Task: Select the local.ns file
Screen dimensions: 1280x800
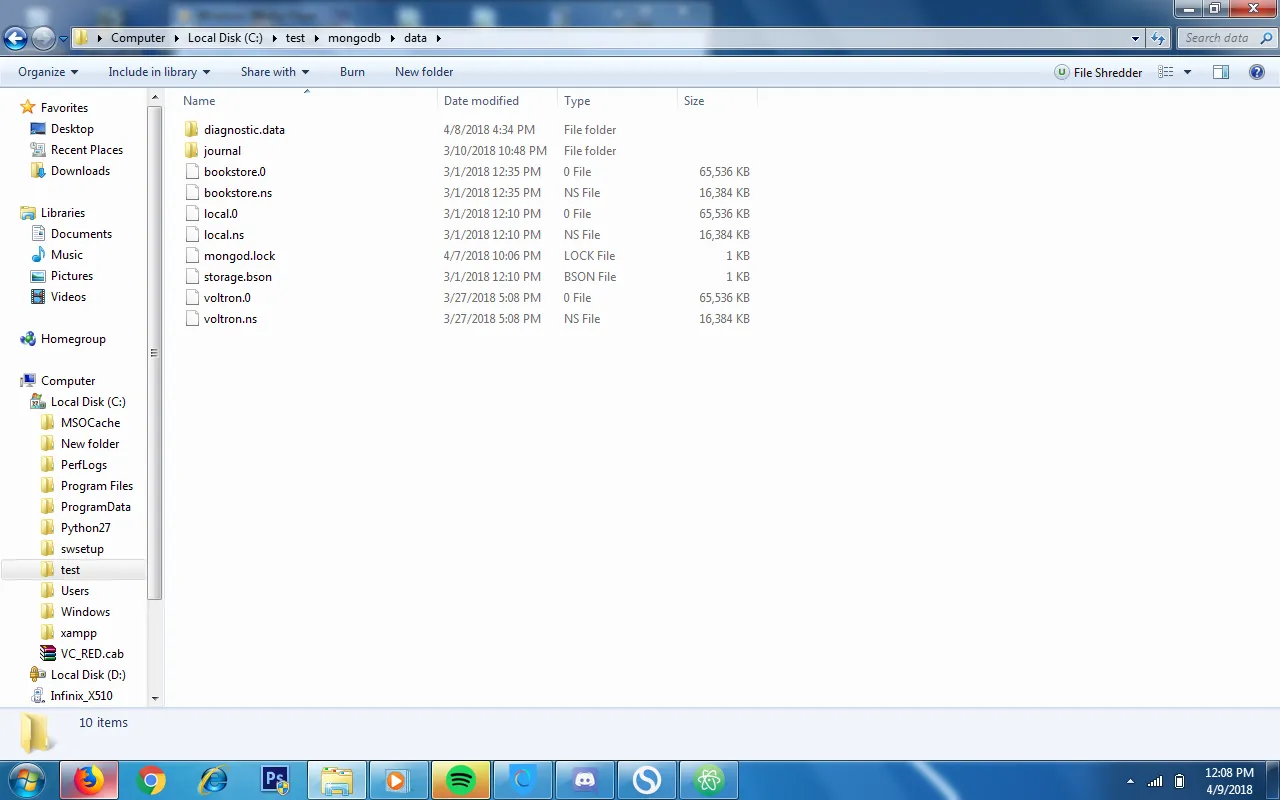Action: pos(224,235)
